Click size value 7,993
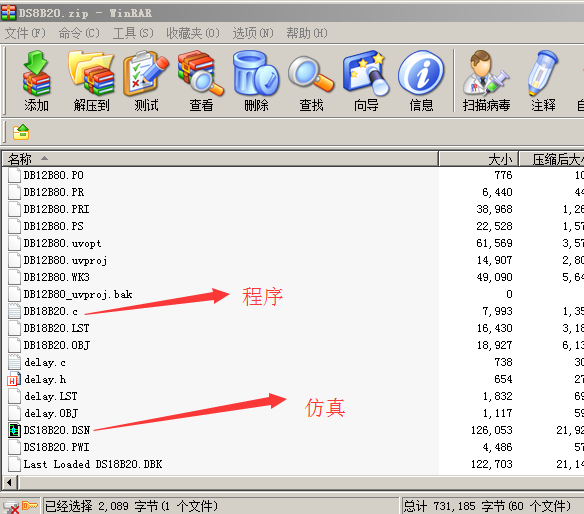Viewport: 584px width, 514px height. click(497, 311)
